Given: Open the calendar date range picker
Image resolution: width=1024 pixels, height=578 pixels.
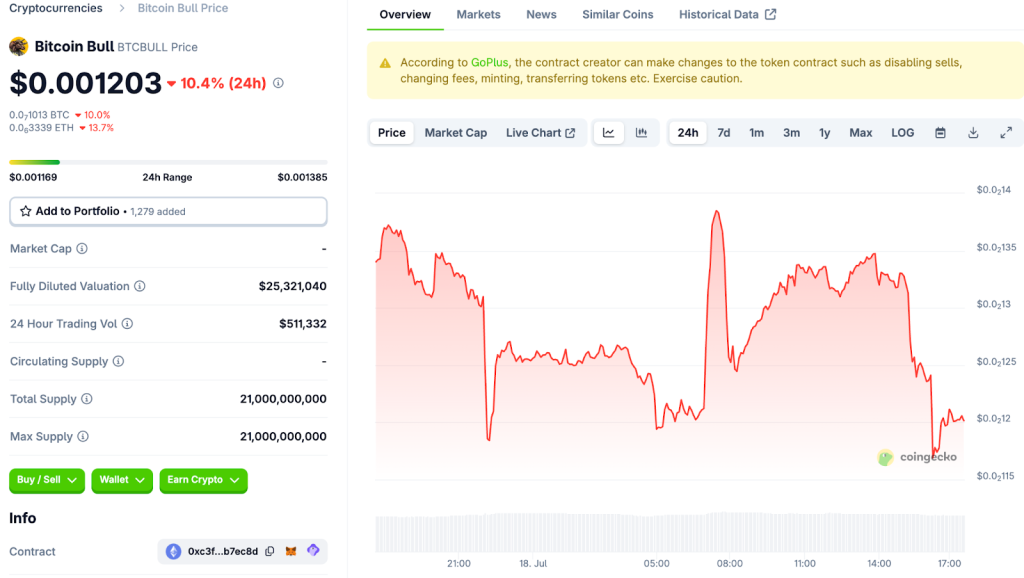Looking at the screenshot, I should [940, 133].
